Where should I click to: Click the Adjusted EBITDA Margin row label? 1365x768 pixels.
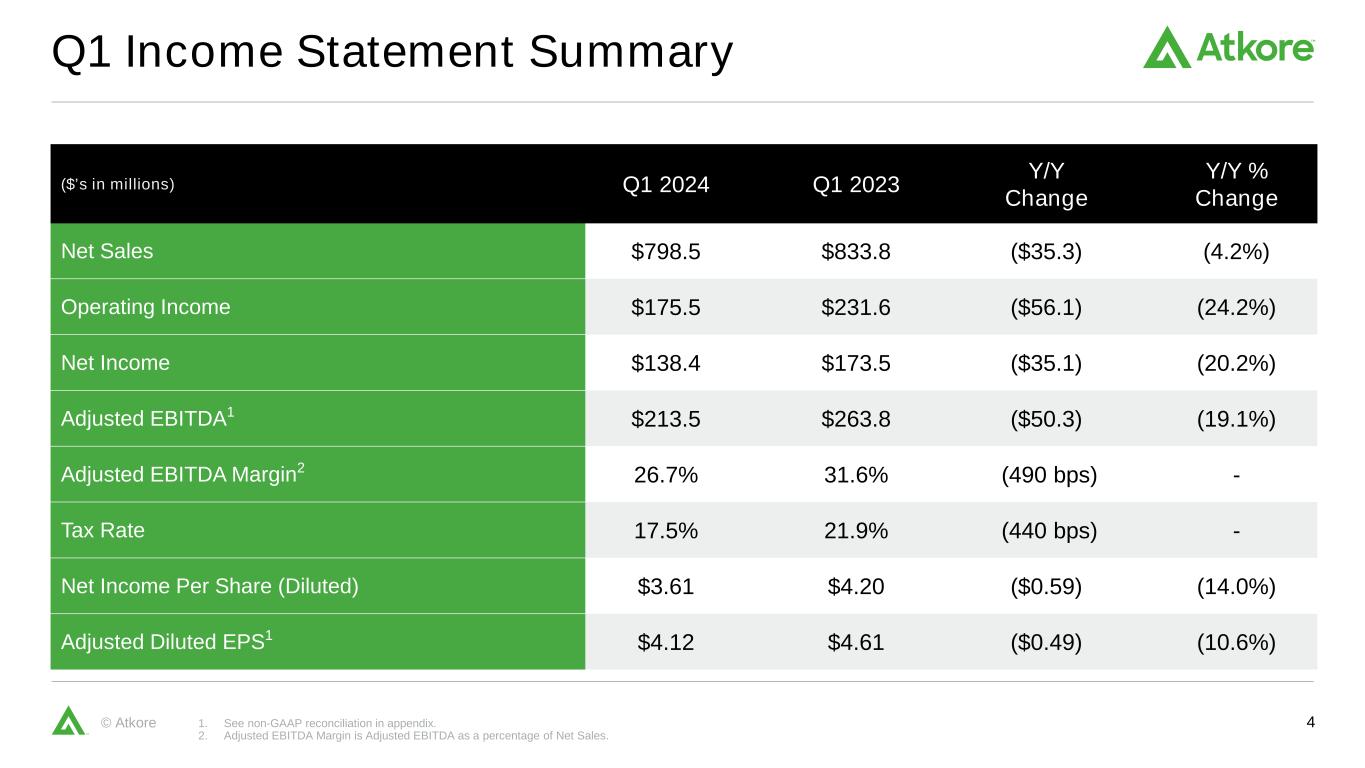coord(182,475)
